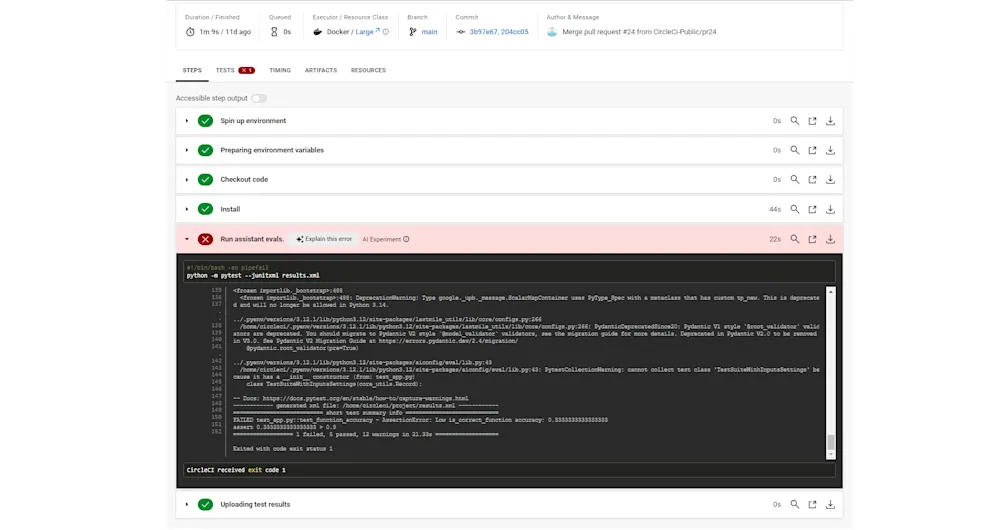1003x530 pixels.
Task: Click the pytest command line text
Action: click(253, 276)
